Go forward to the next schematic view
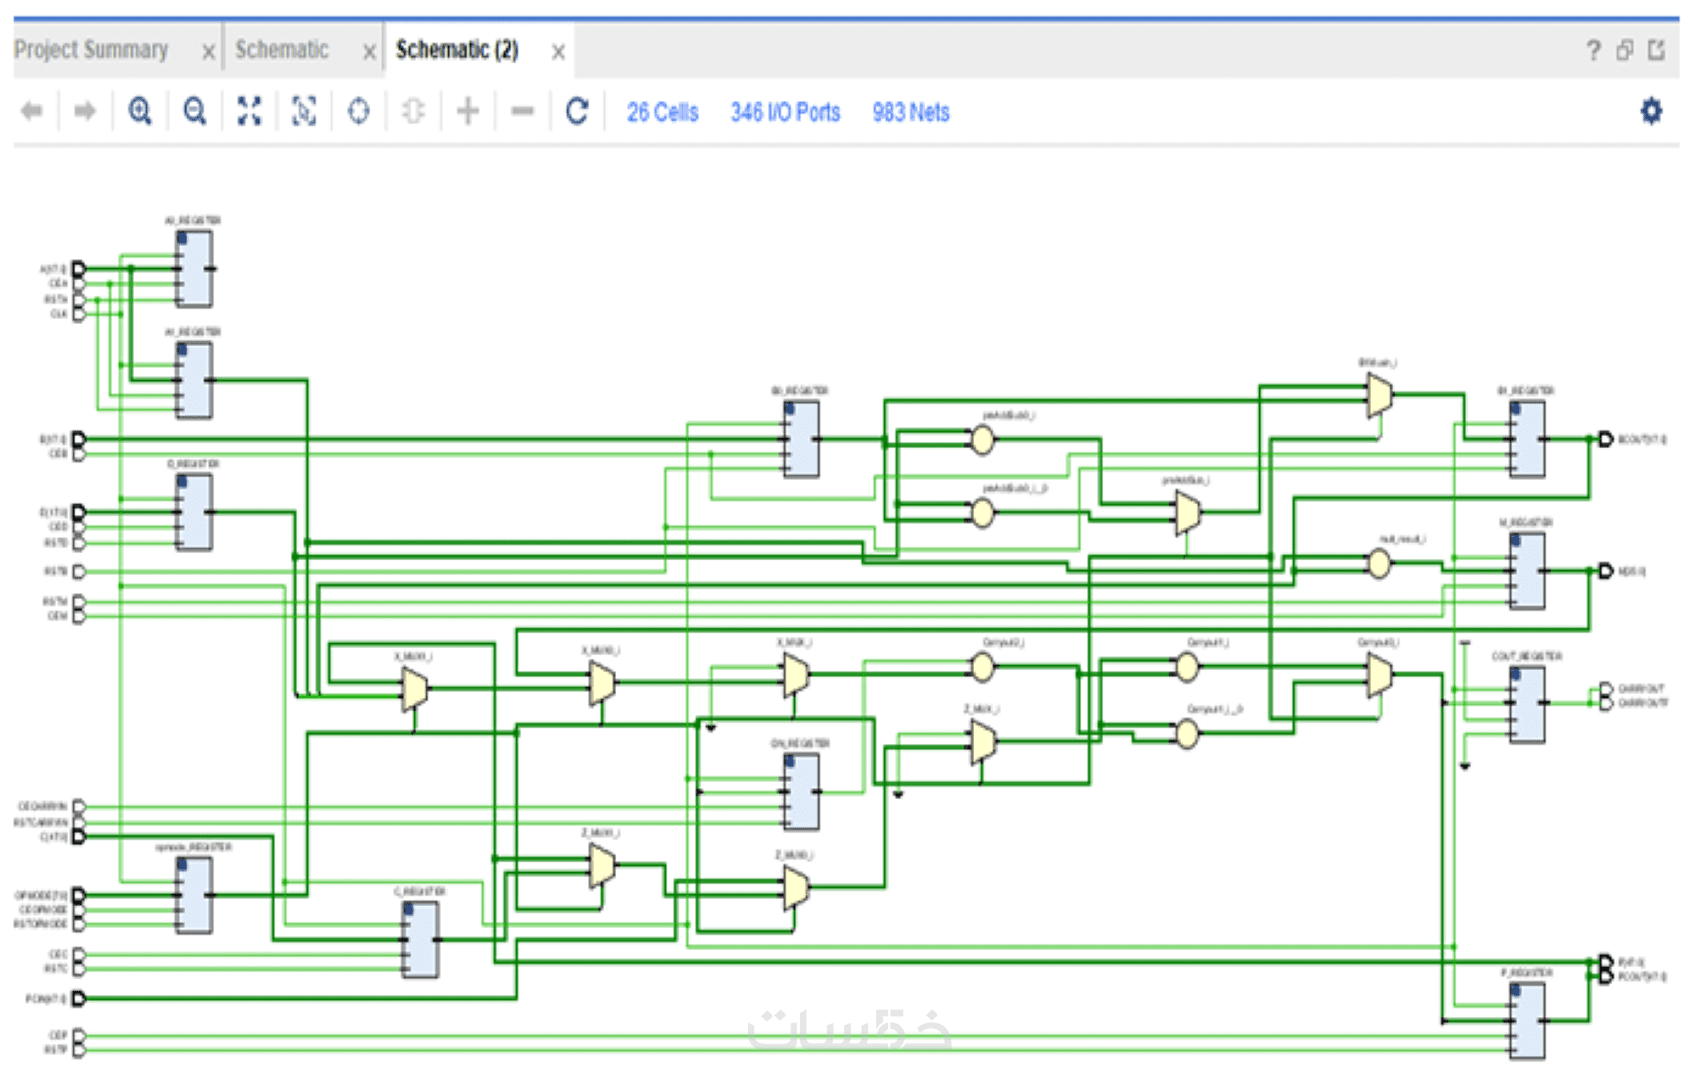The image size is (1700, 1072). 85,111
